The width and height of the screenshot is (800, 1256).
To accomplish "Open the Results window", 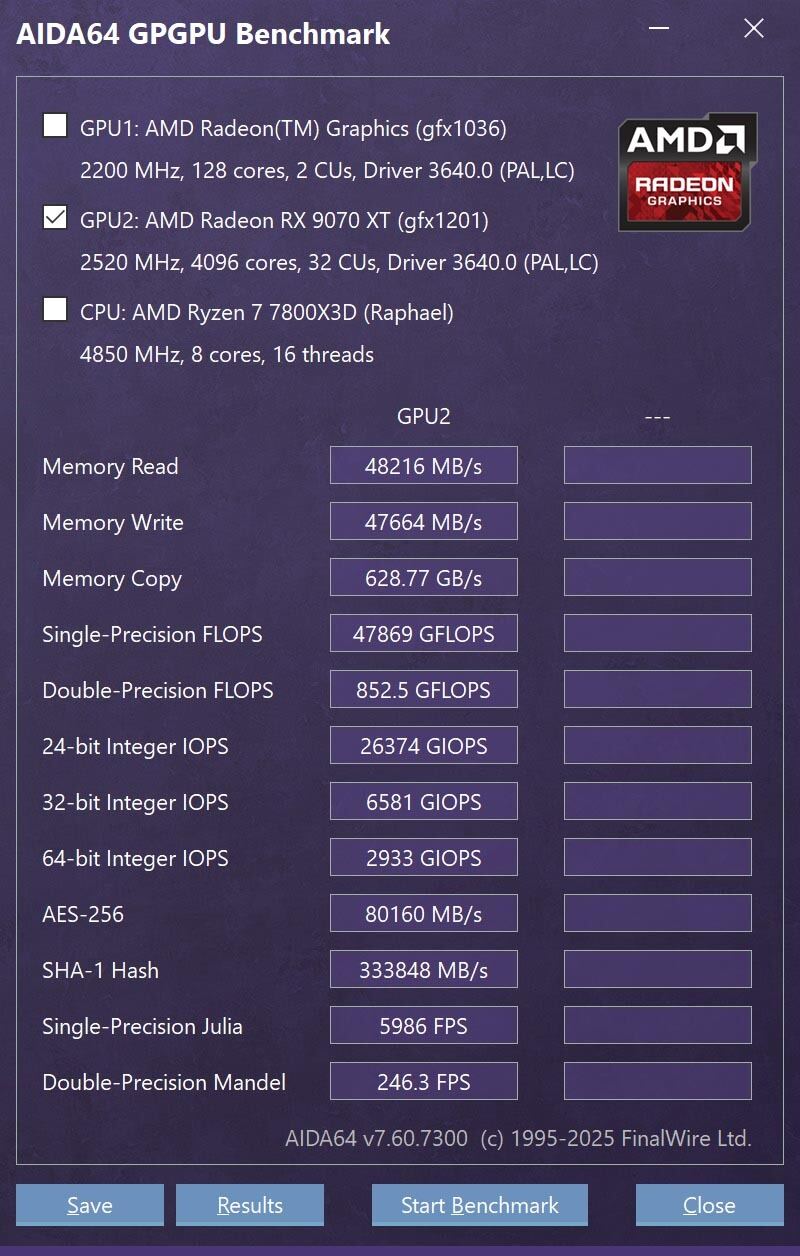I will (x=250, y=1205).
